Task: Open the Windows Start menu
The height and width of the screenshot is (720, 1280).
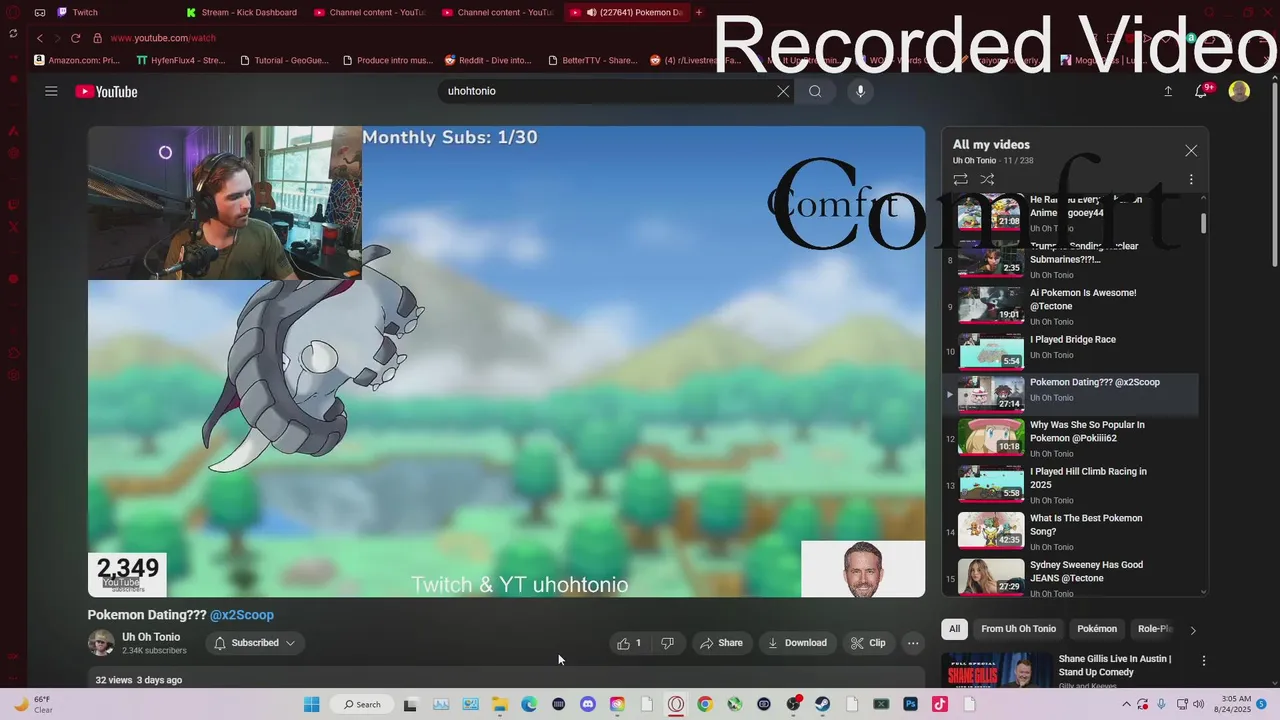Action: [311, 704]
